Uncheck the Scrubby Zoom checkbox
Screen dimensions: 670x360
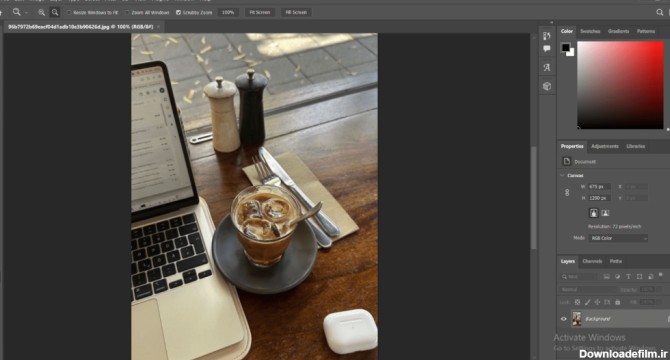coord(179,12)
